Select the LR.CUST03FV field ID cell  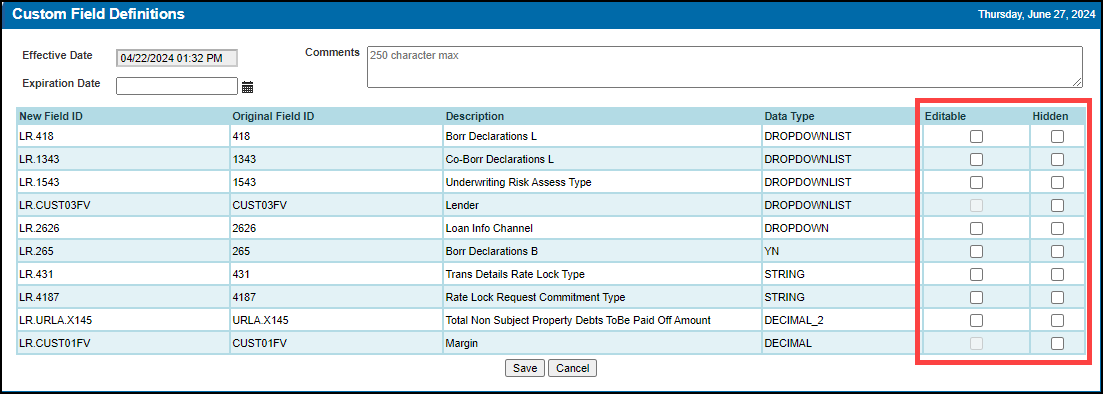pos(122,205)
